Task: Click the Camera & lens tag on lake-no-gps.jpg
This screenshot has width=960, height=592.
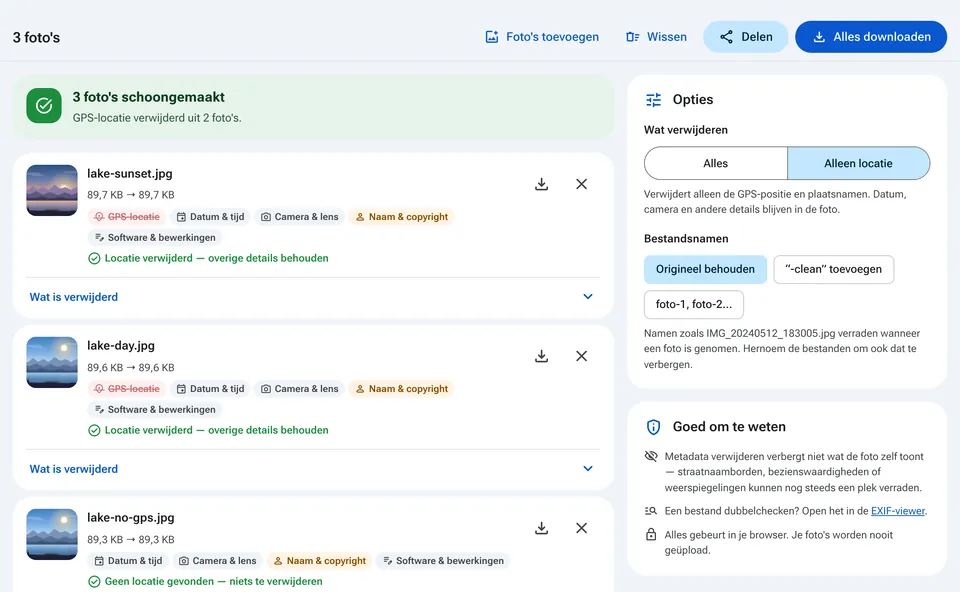Action: coord(218,561)
